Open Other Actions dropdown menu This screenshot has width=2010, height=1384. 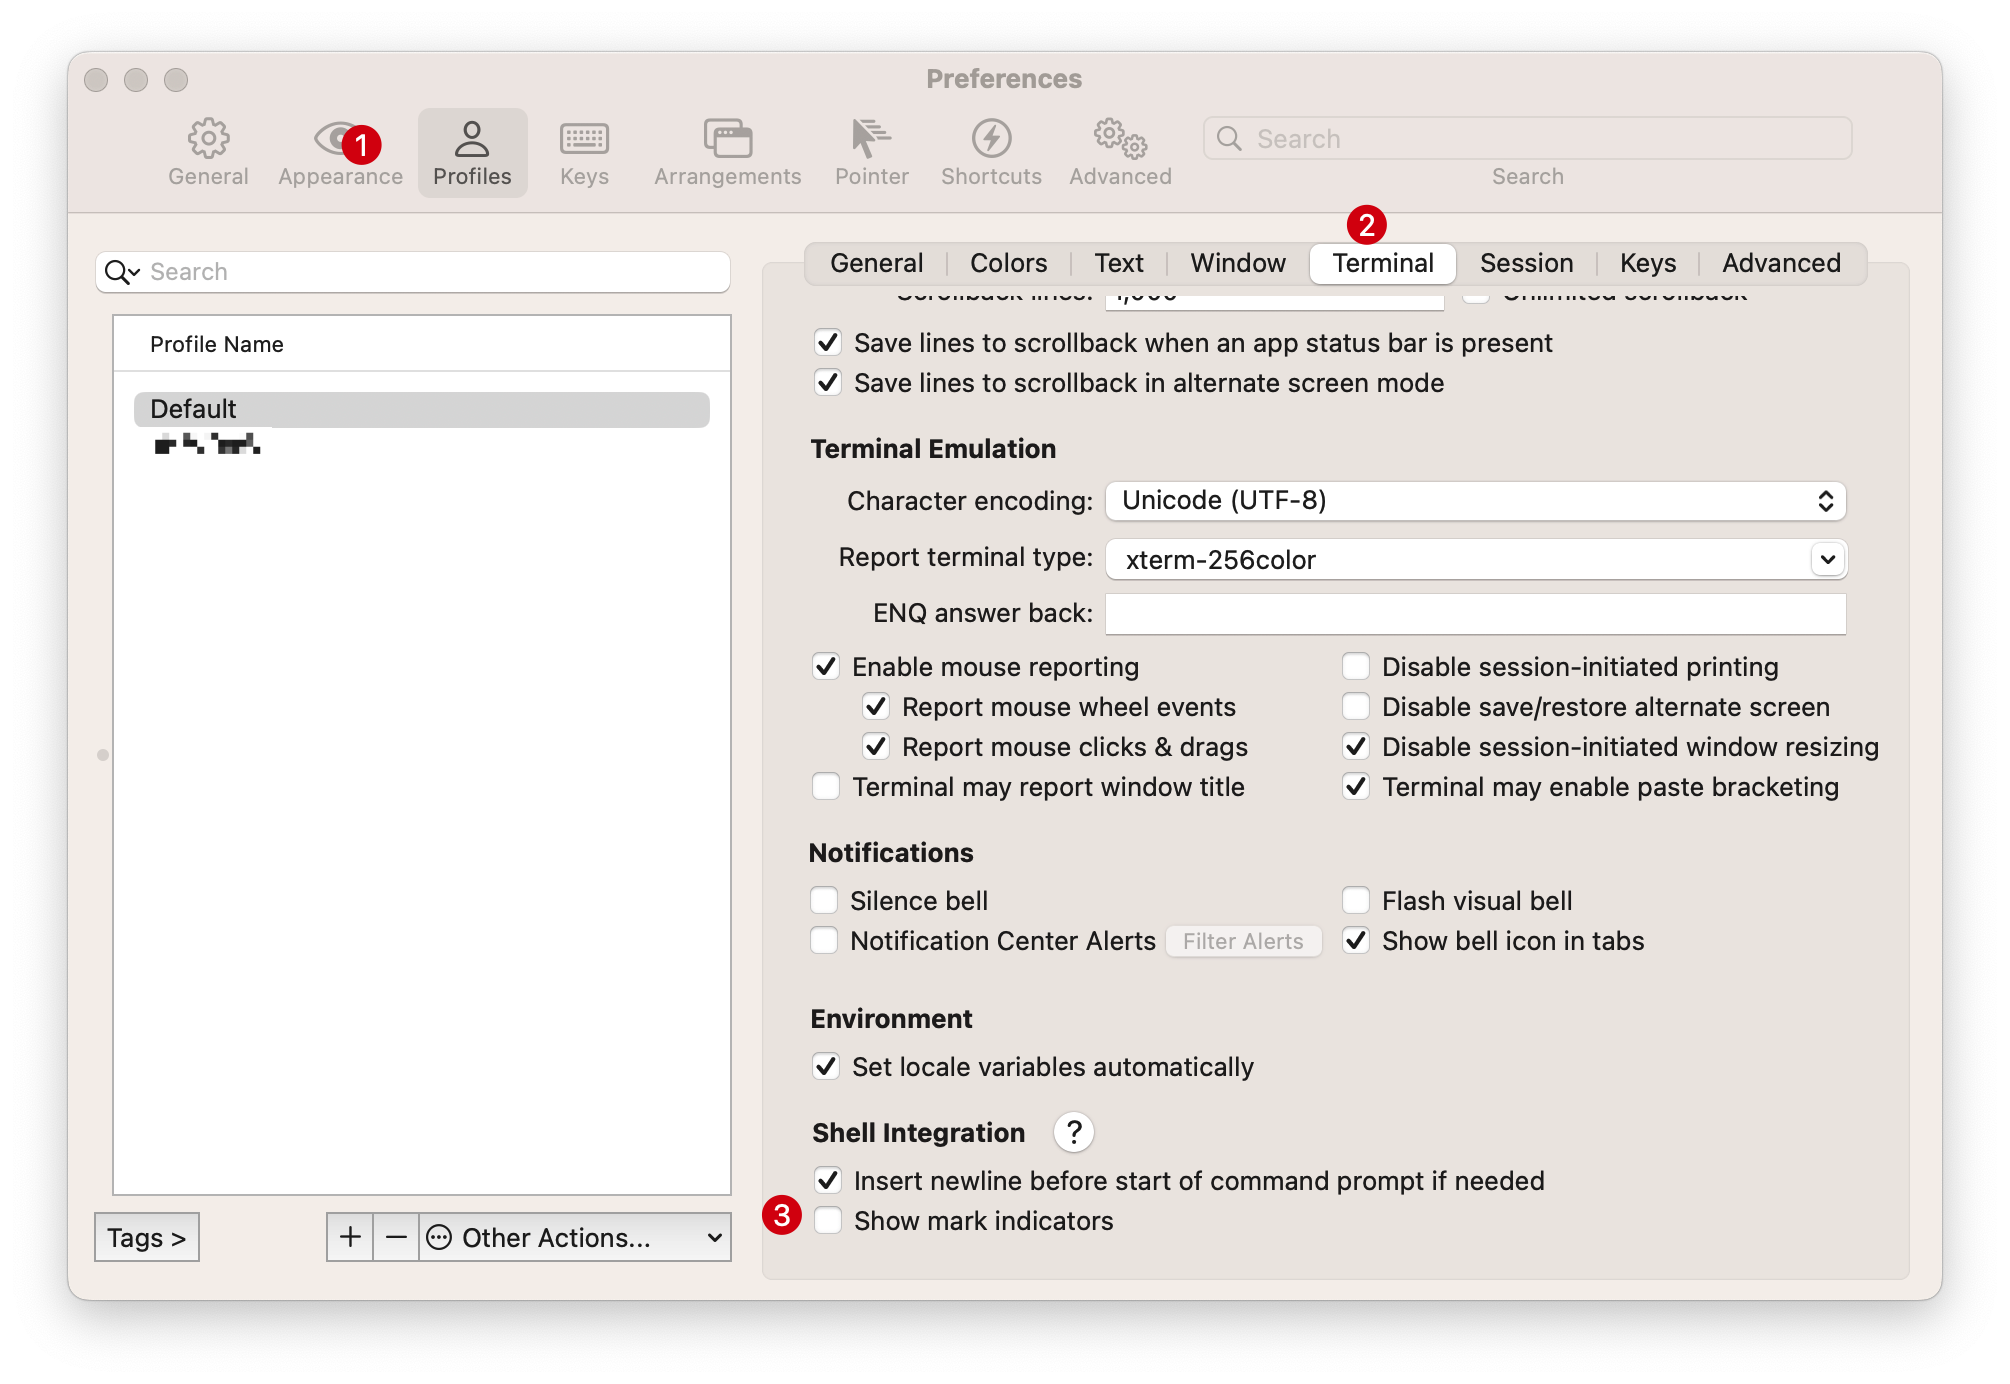[575, 1237]
